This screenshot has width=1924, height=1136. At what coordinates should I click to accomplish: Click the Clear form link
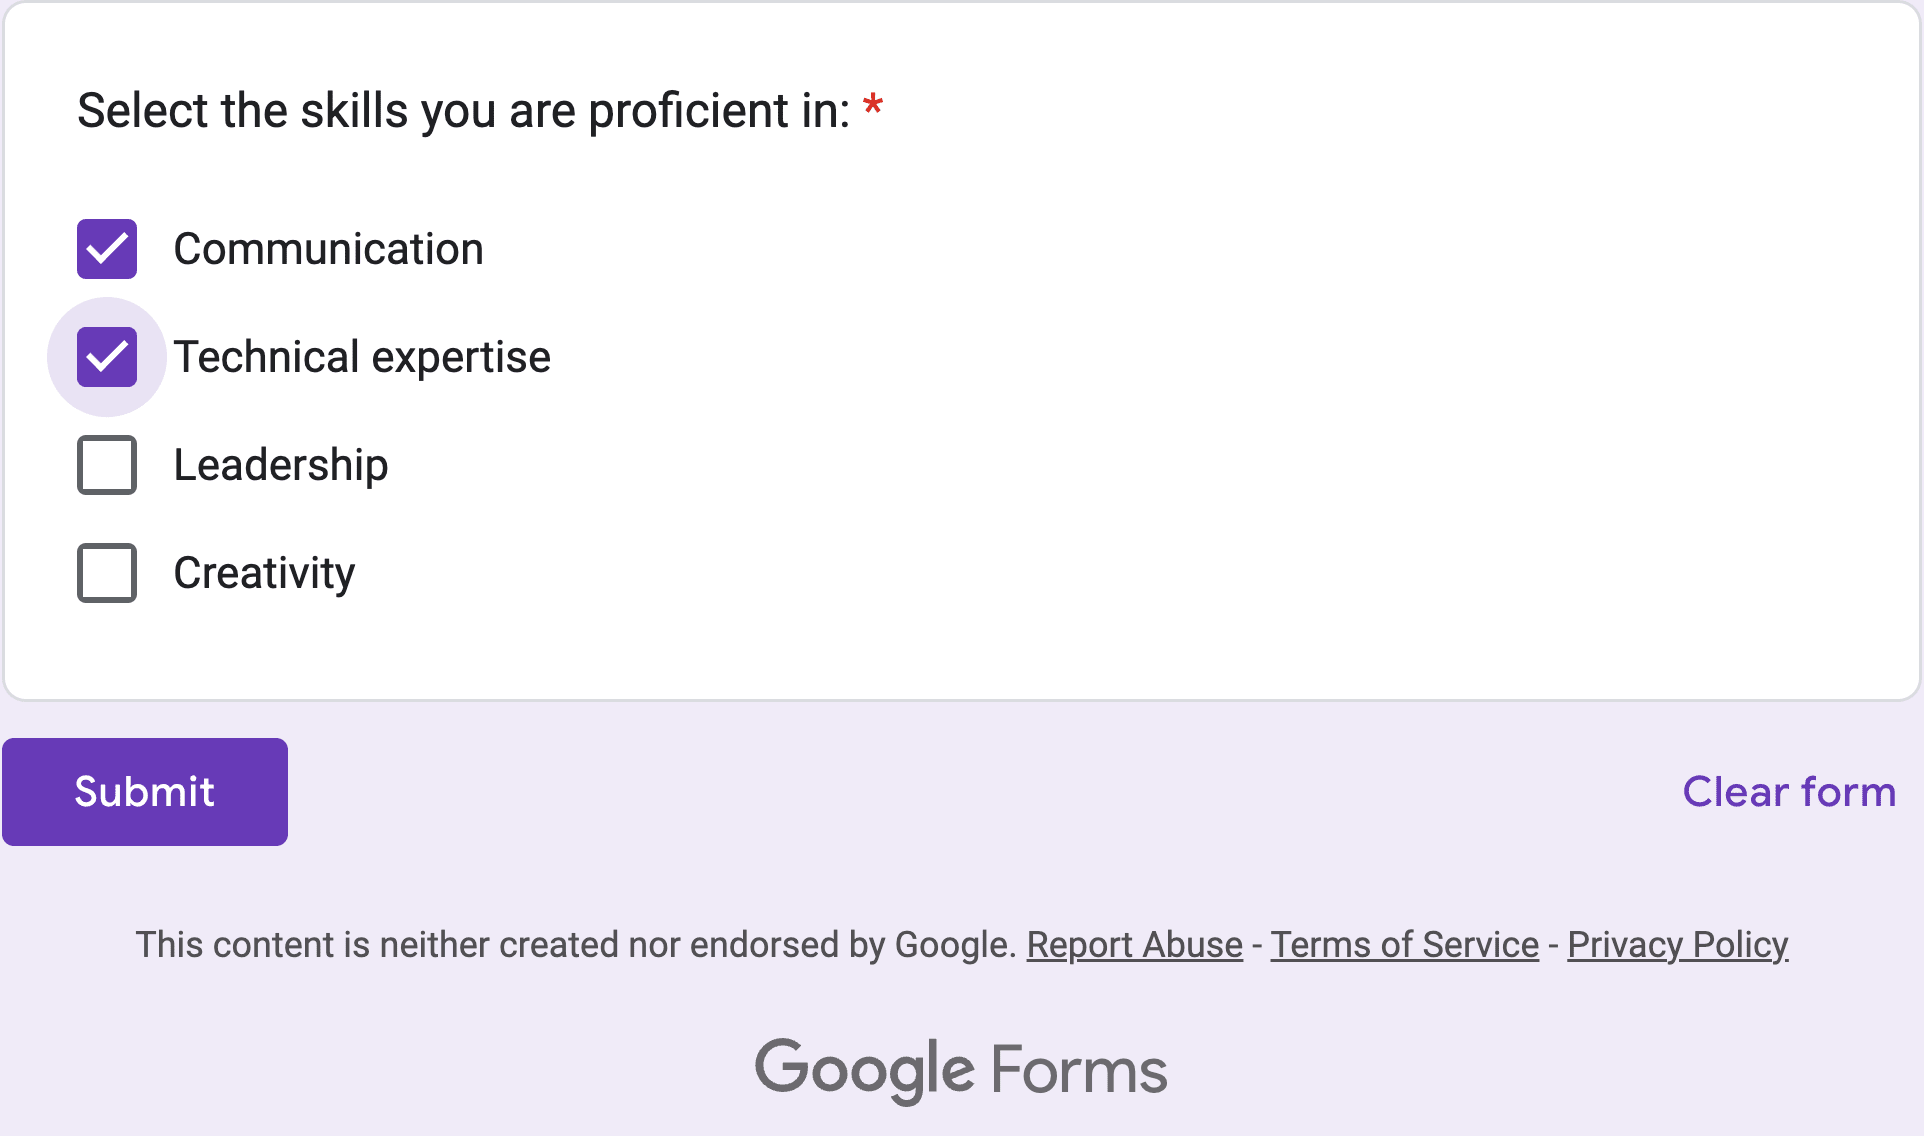(1788, 791)
